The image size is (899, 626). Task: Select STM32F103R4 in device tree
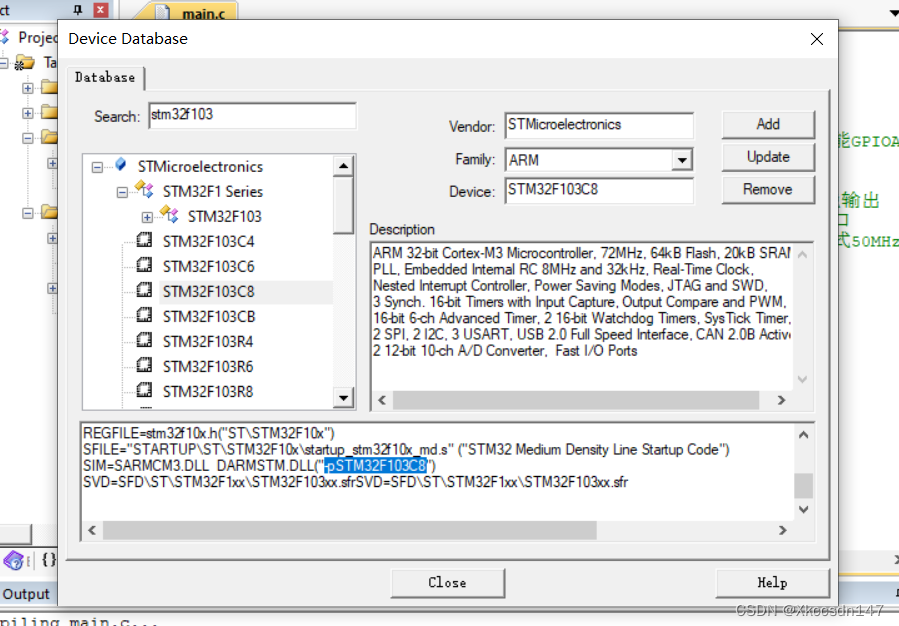(208, 342)
